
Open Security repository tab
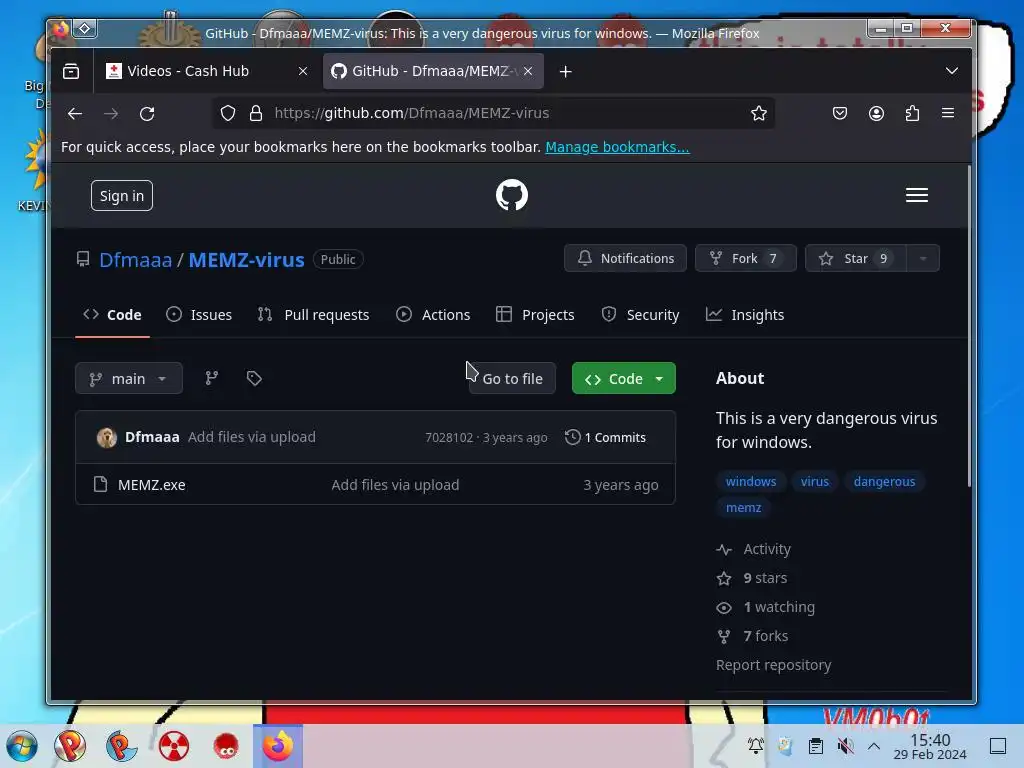coord(640,315)
